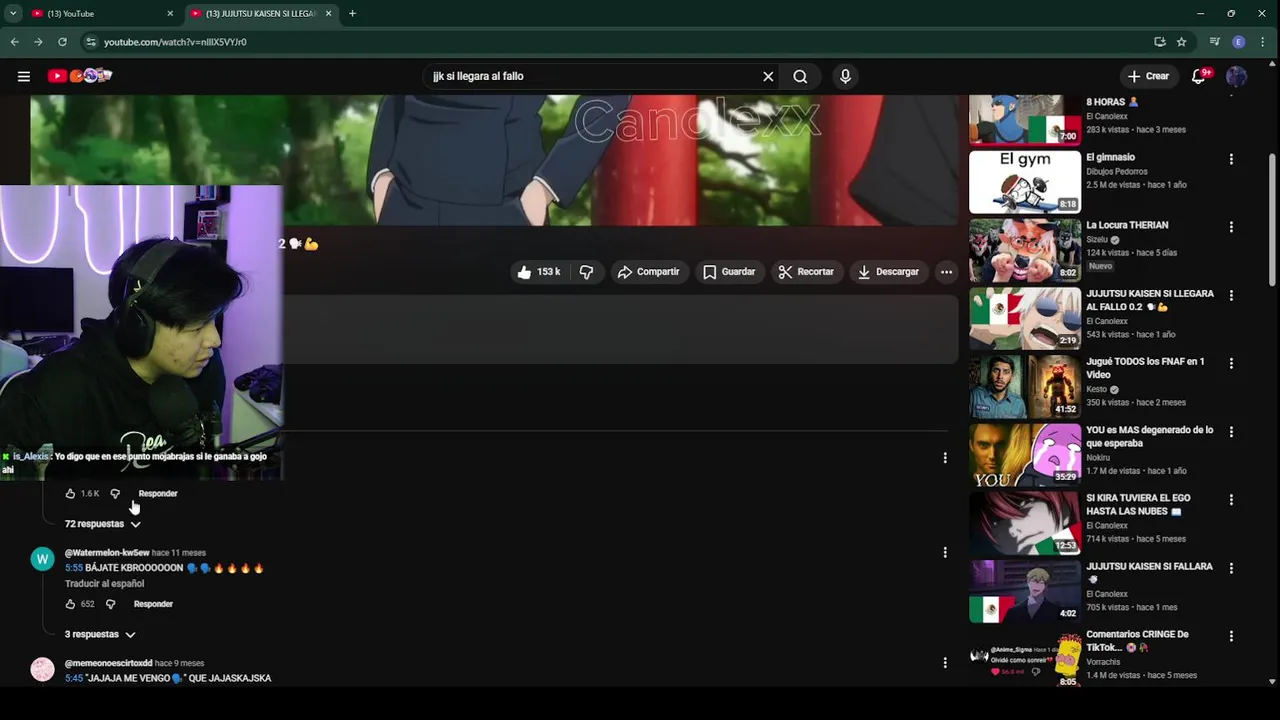Viewport: 1280px width, 720px height.
Task: Open the JUJUTSU KAISEN SI FALLARA thumbnail
Action: [1025, 591]
